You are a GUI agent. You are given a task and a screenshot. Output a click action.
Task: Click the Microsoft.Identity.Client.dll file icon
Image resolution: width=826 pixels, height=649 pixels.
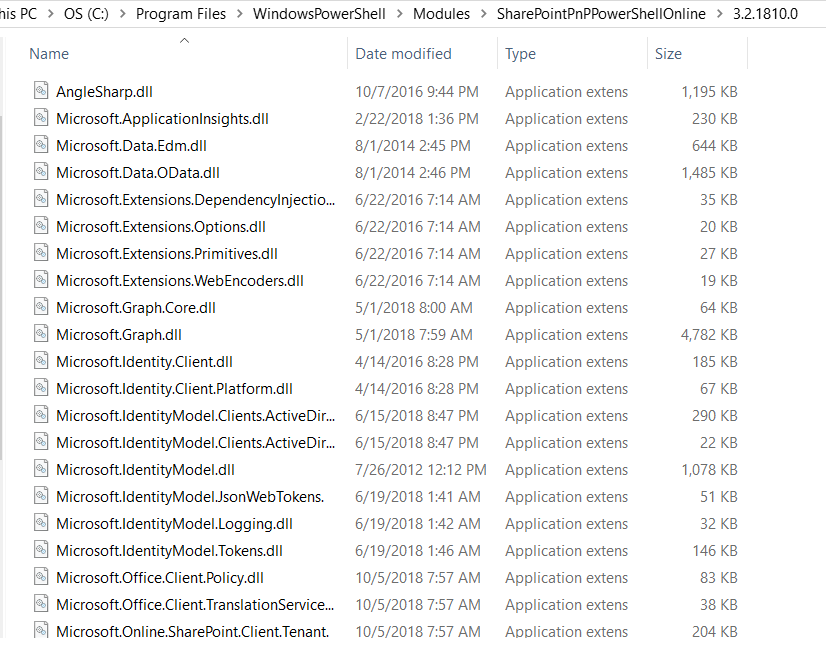pos(41,360)
